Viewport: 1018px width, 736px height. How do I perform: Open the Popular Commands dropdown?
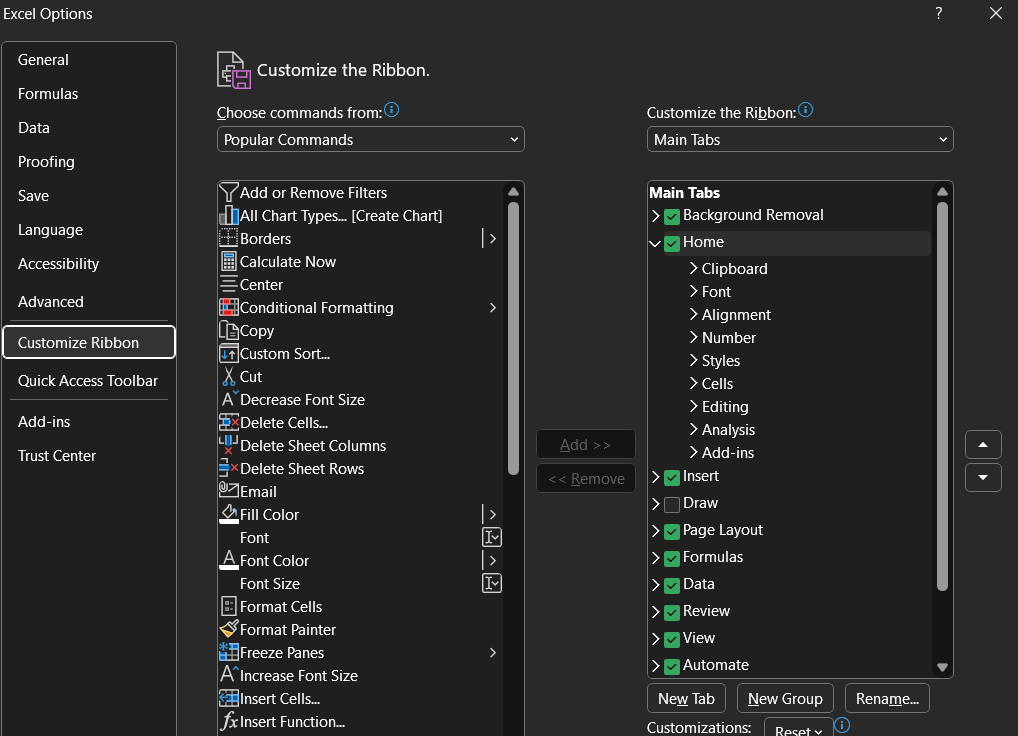coord(370,139)
